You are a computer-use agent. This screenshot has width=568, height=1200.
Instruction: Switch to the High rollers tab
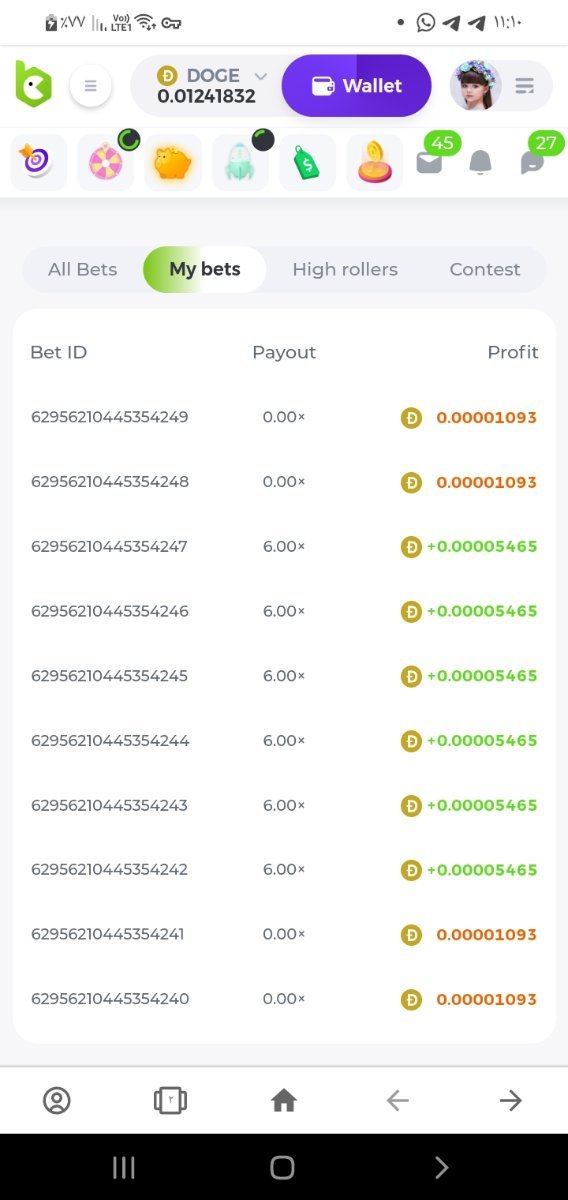click(x=345, y=269)
